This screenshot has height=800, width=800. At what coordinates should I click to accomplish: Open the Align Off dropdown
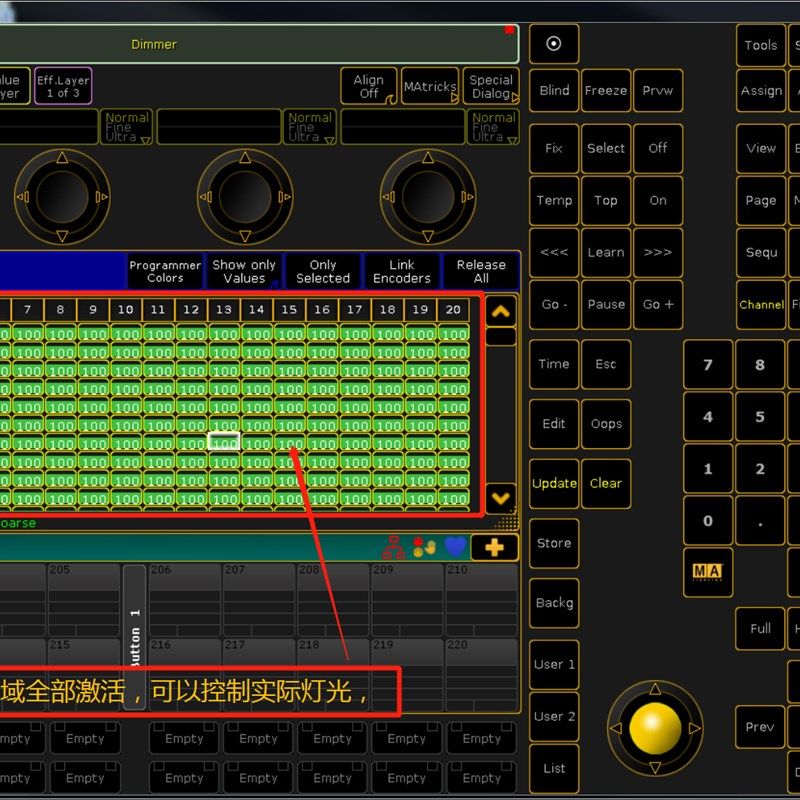click(368, 86)
